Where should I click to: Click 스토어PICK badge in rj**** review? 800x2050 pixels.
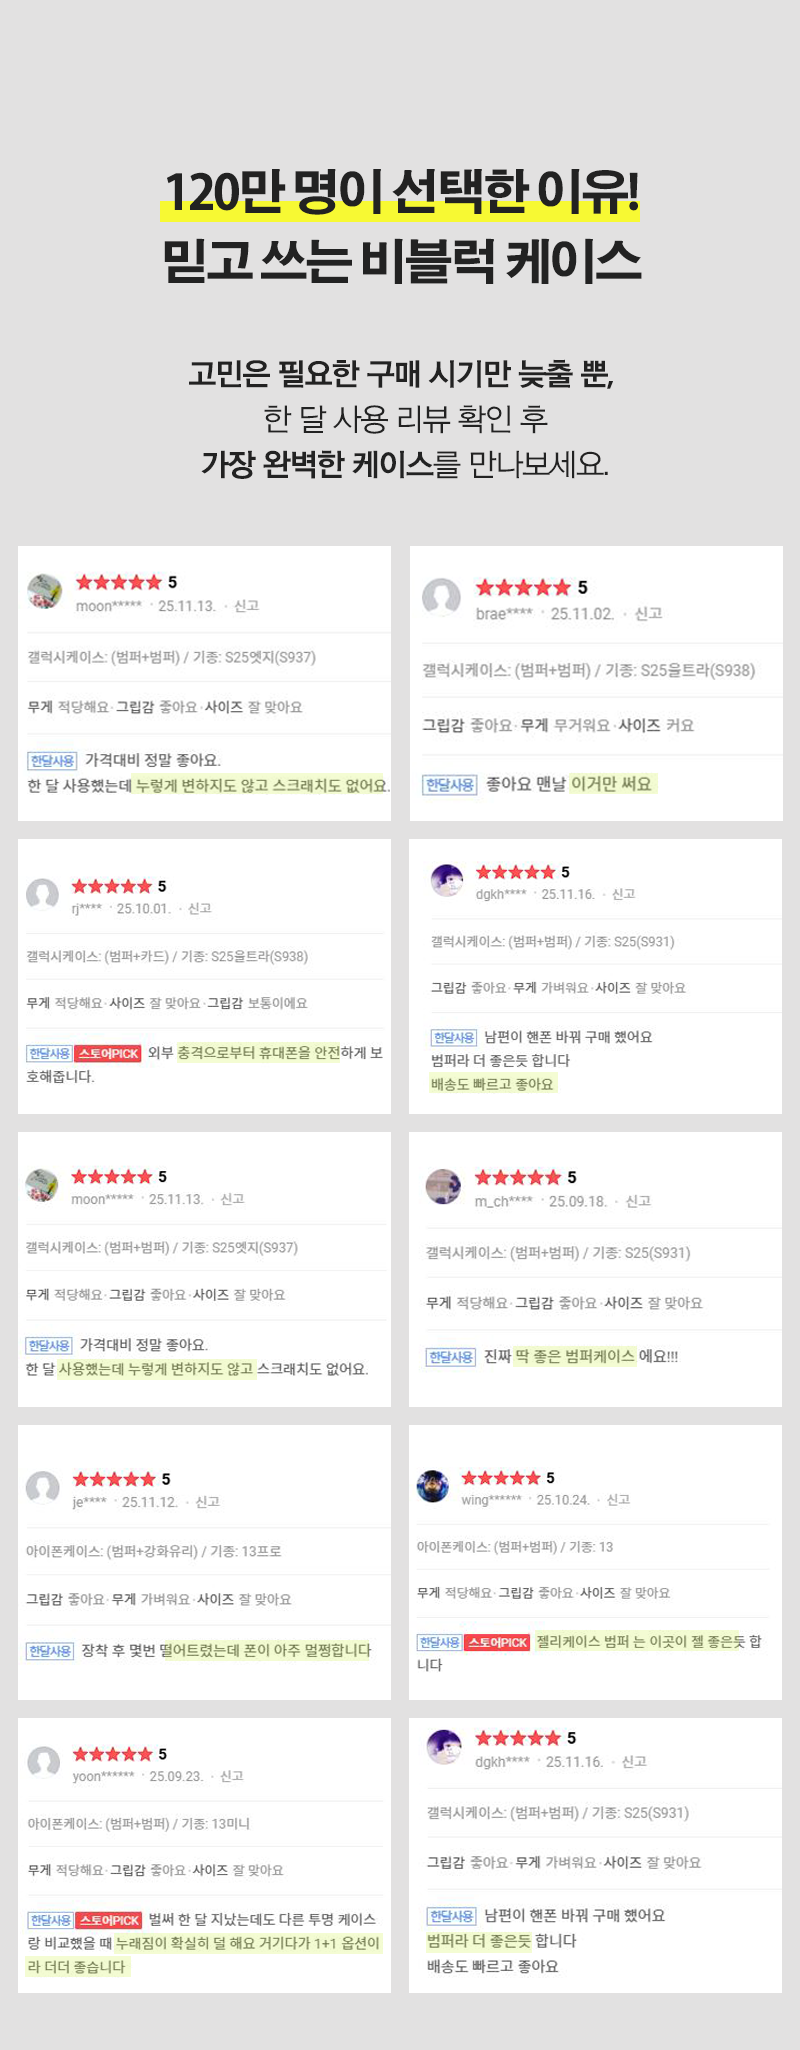coord(108,1053)
